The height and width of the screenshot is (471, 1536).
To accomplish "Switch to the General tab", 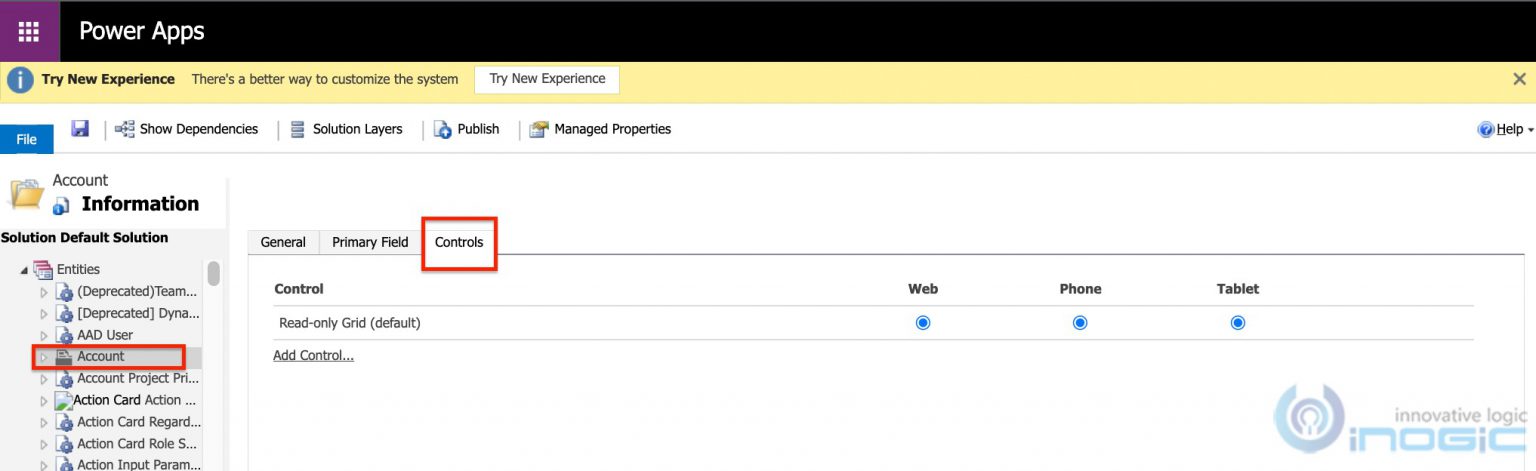I will click(x=283, y=242).
